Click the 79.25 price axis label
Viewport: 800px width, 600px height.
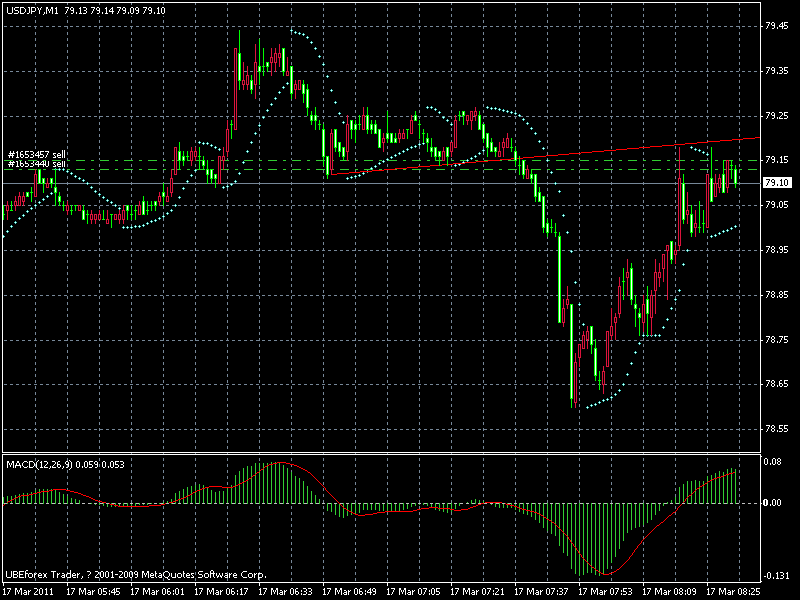[x=777, y=116]
